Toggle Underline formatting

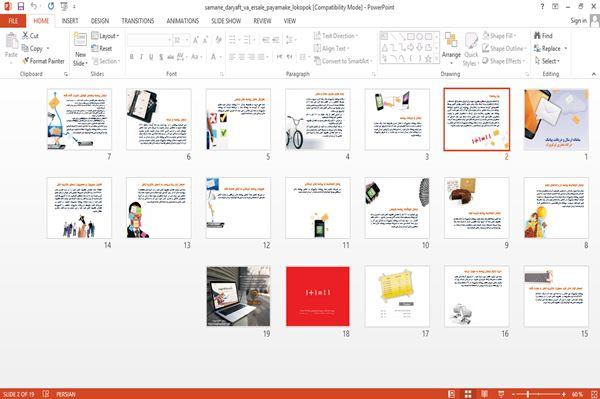pyautogui.click(x=151, y=57)
